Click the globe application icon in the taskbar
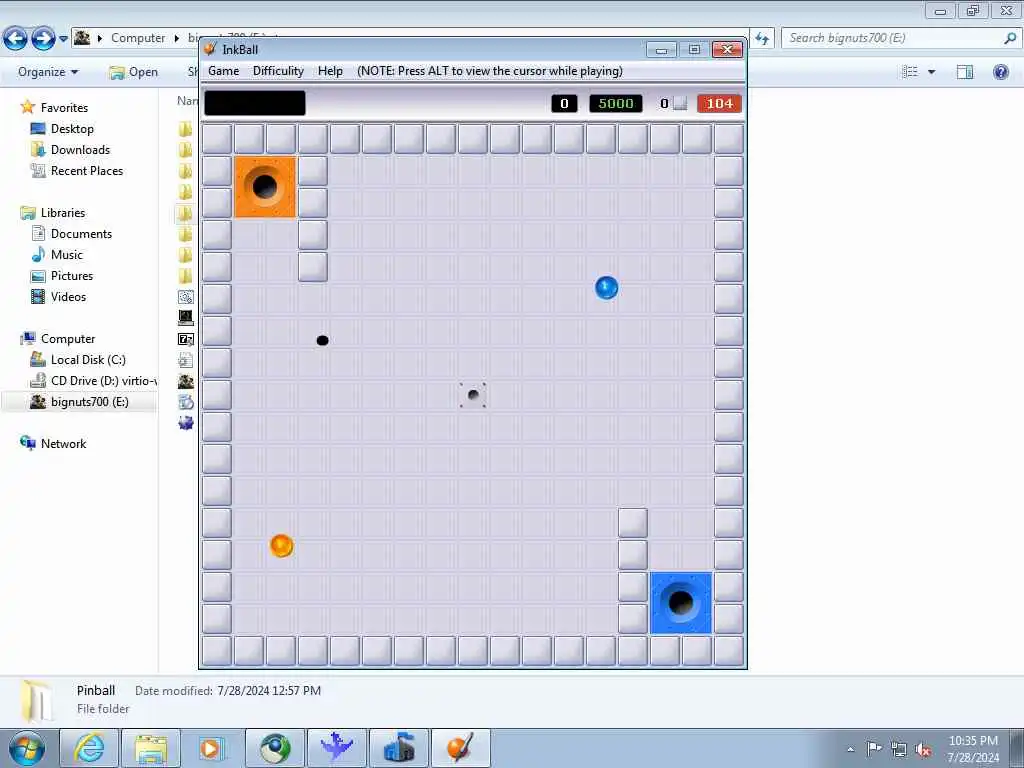 click(274, 748)
